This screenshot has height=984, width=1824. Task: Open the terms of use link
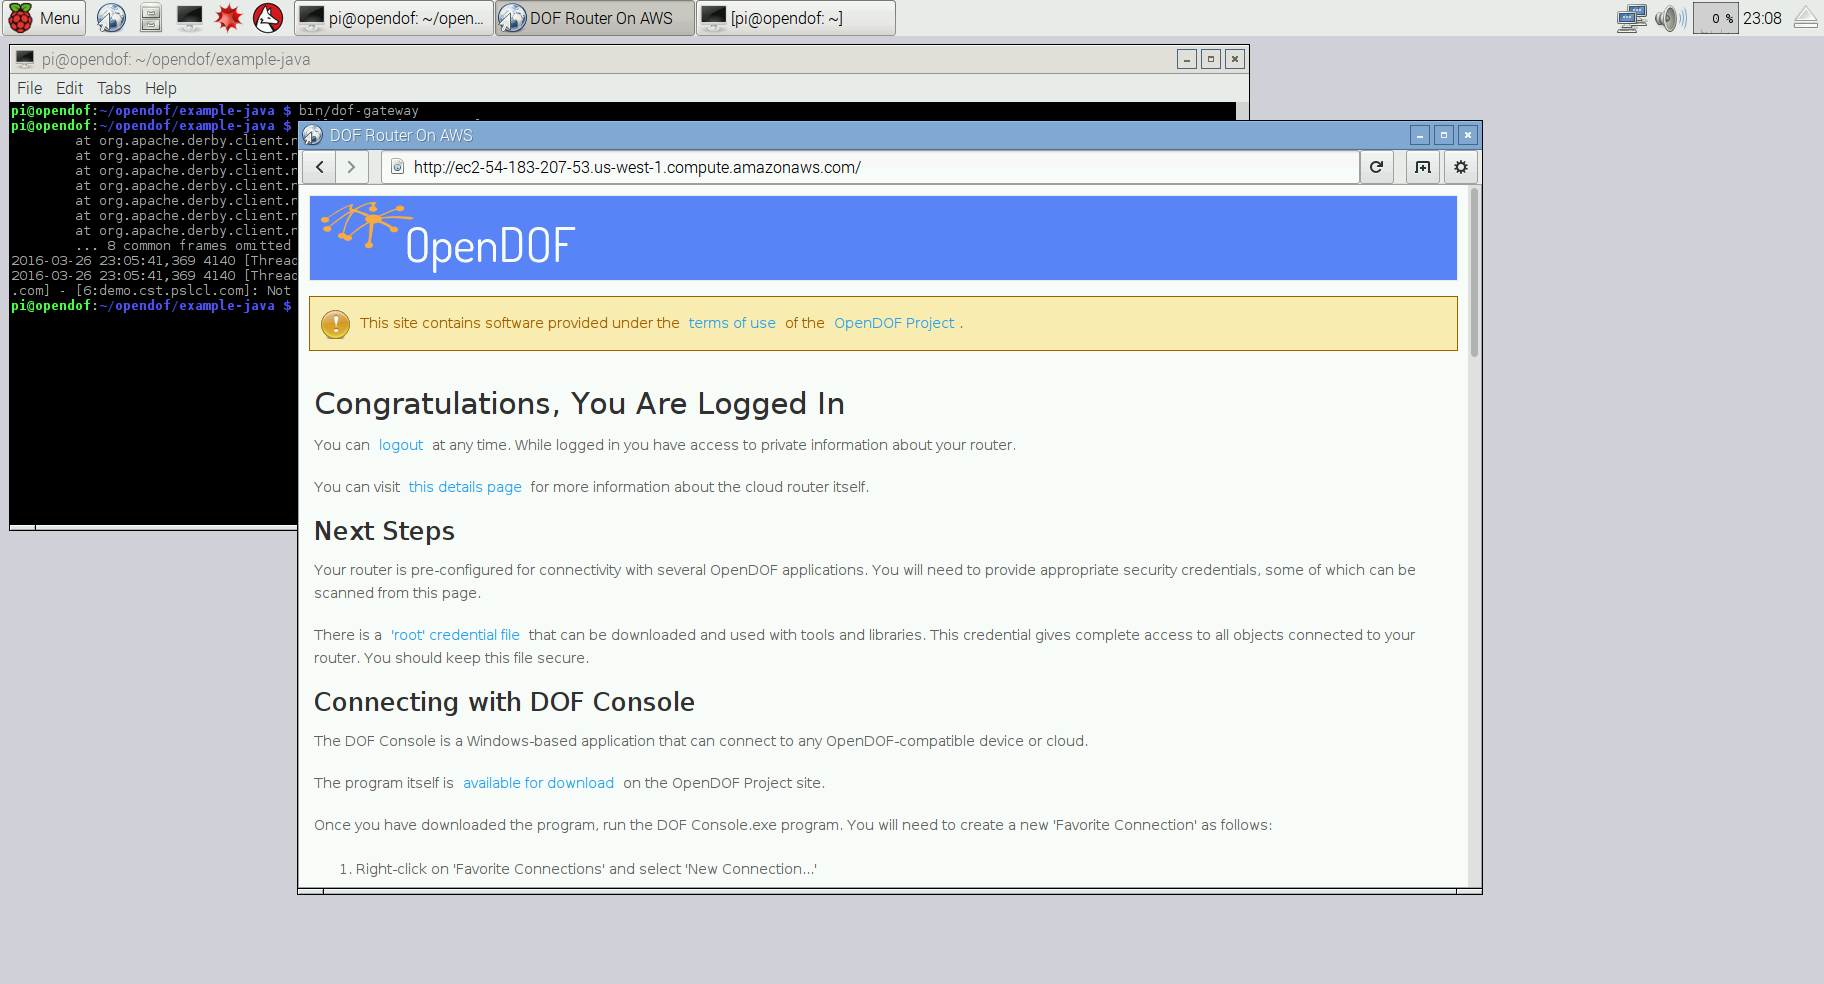(x=732, y=323)
